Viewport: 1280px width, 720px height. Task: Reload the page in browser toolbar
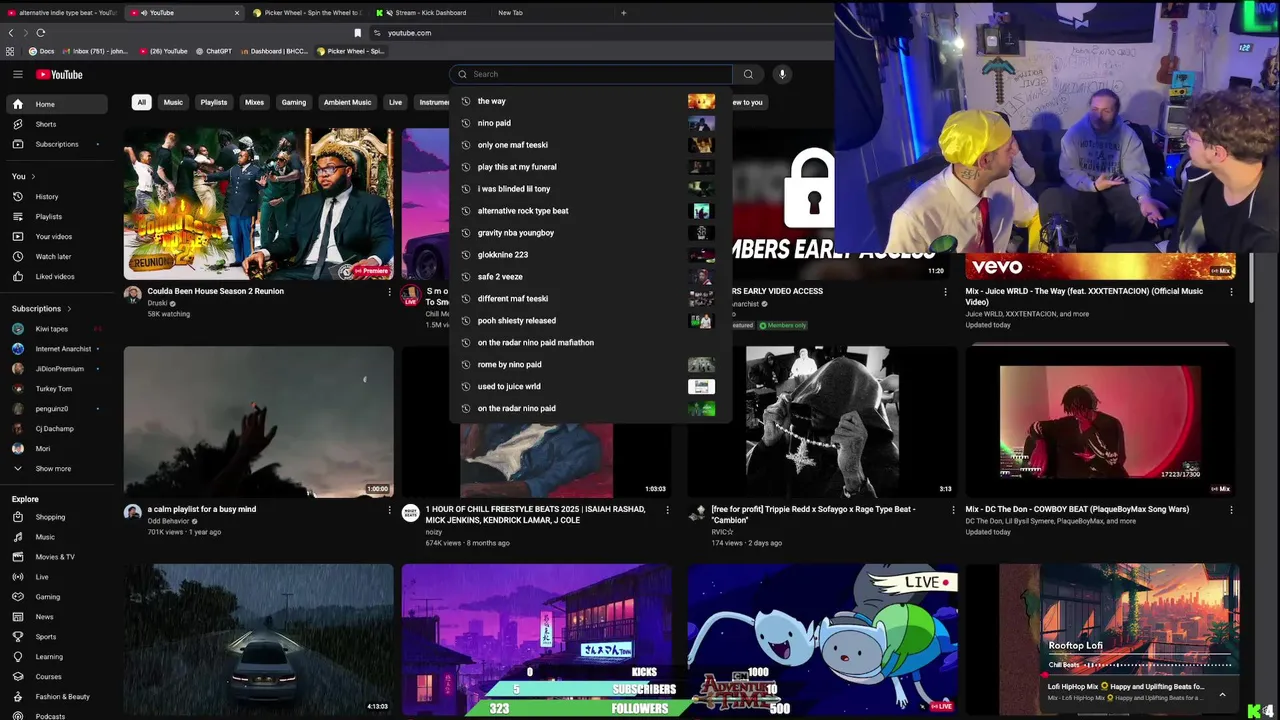(41, 33)
